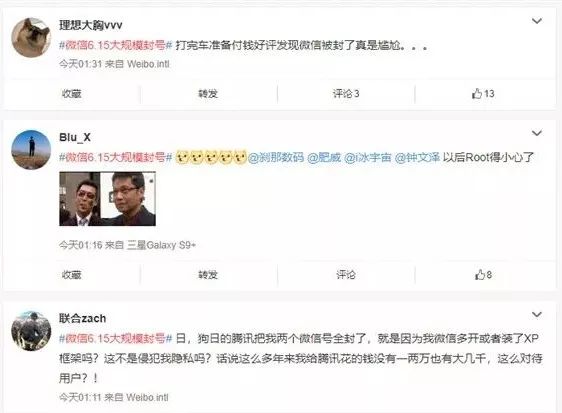This screenshot has width=562, height=413.
Task: Like the Blu_X post showing 8 likes
Action: coord(483,275)
